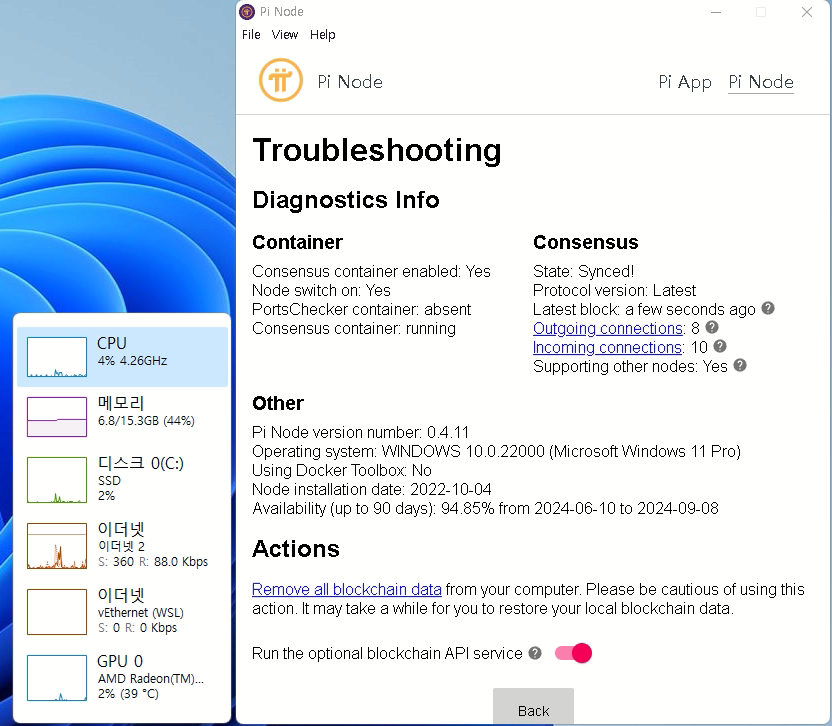Click 'Node installation date: 2022-10-04' text
832x726 pixels.
click(371, 489)
